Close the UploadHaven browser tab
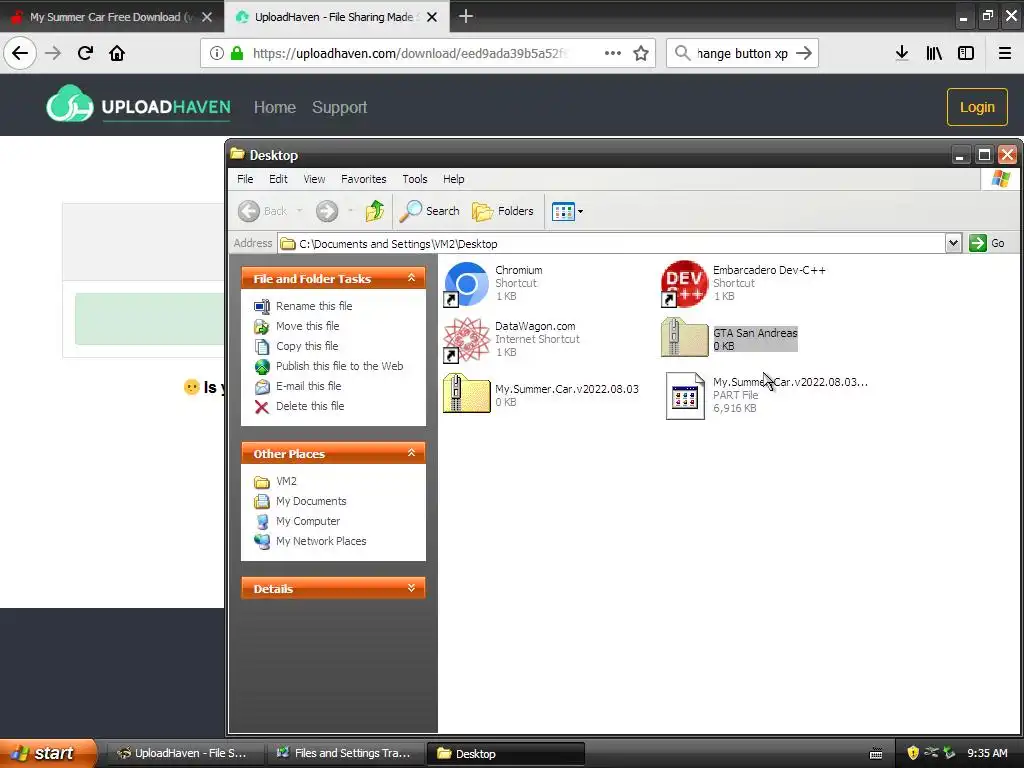 pos(432,17)
